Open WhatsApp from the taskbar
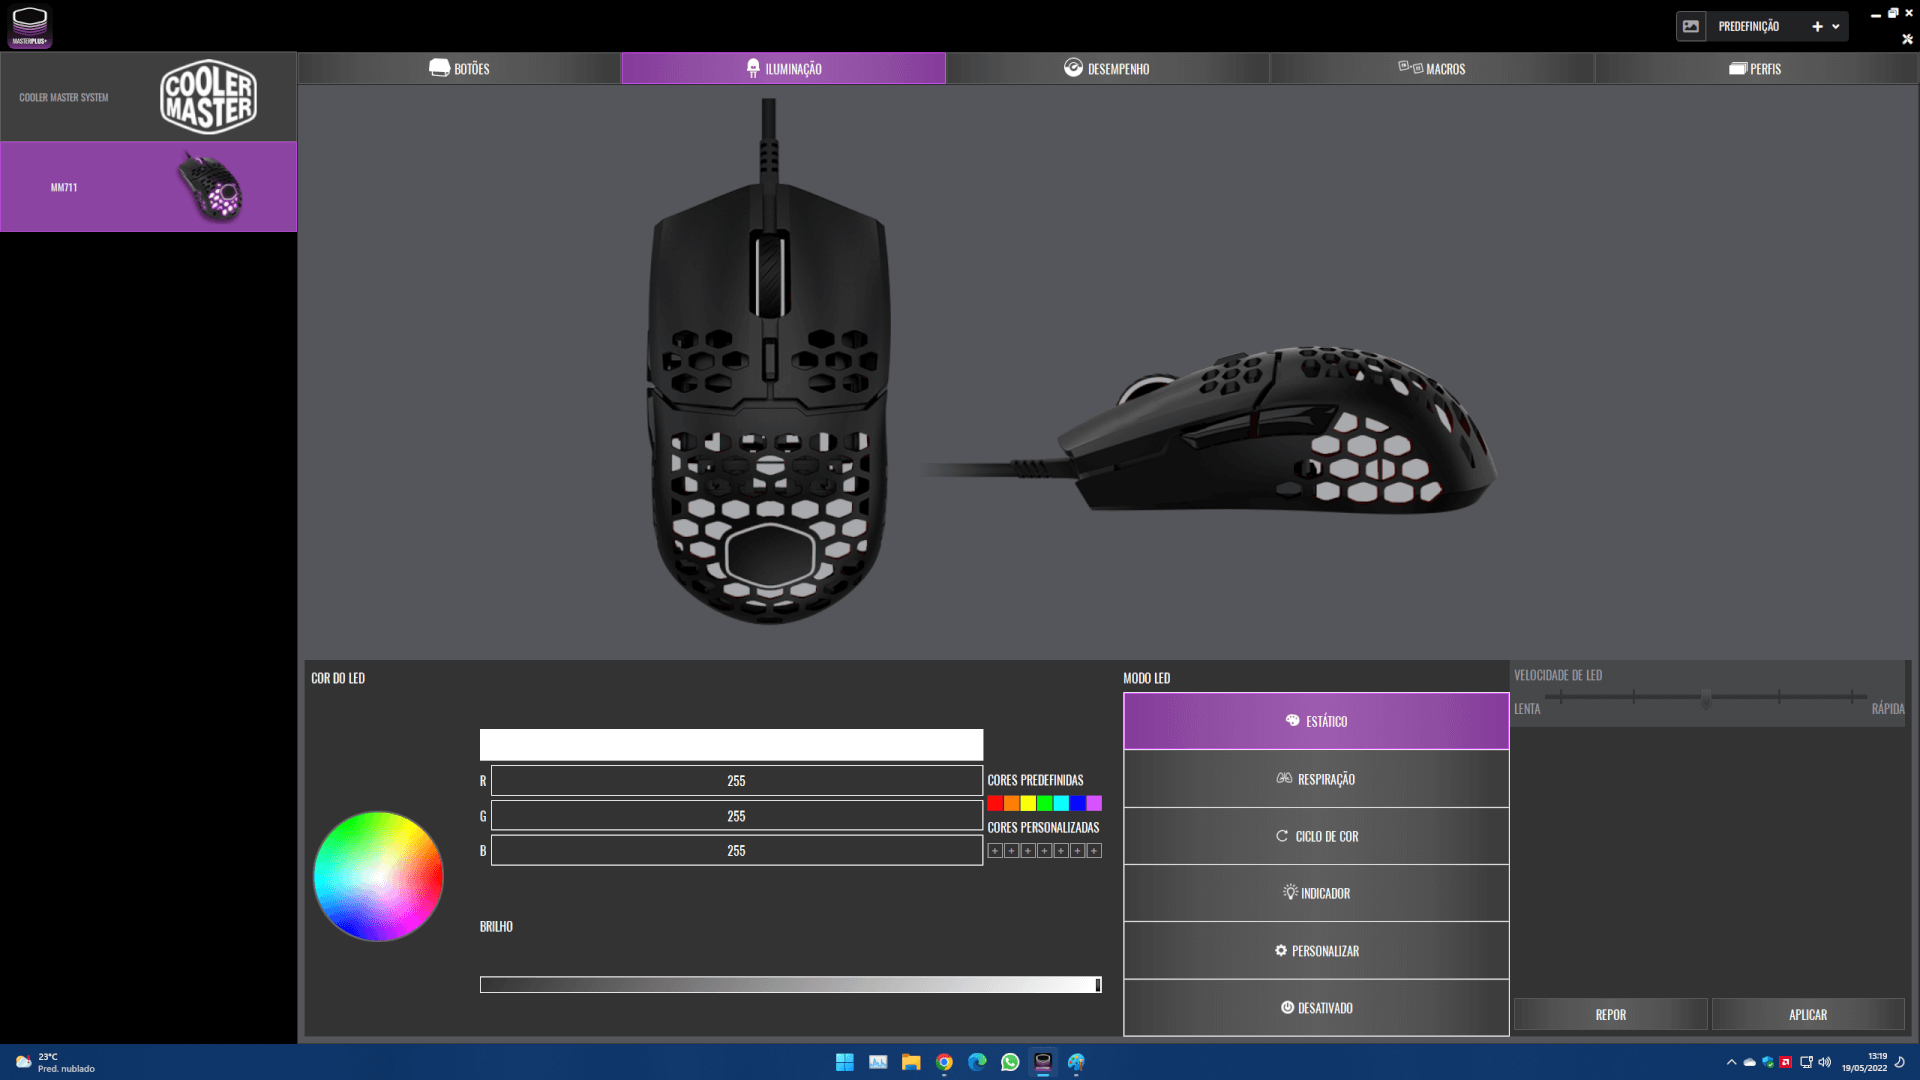The image size is (1920, 1080). coord(1010,1062)
